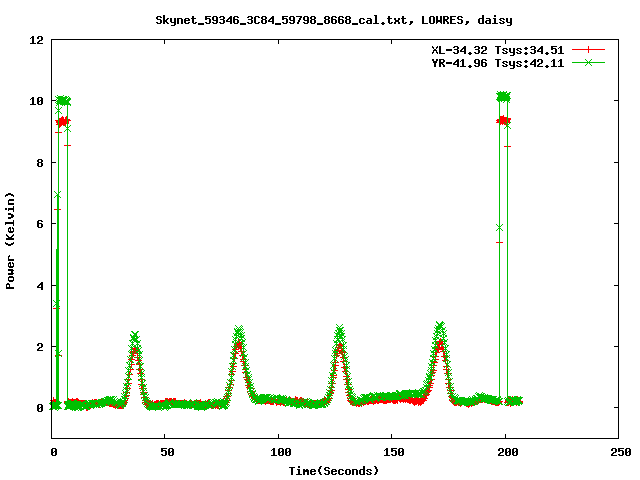Click the x-axis tick label '50'
Viewport: 640px width, 480px height.
click(167, 452)
